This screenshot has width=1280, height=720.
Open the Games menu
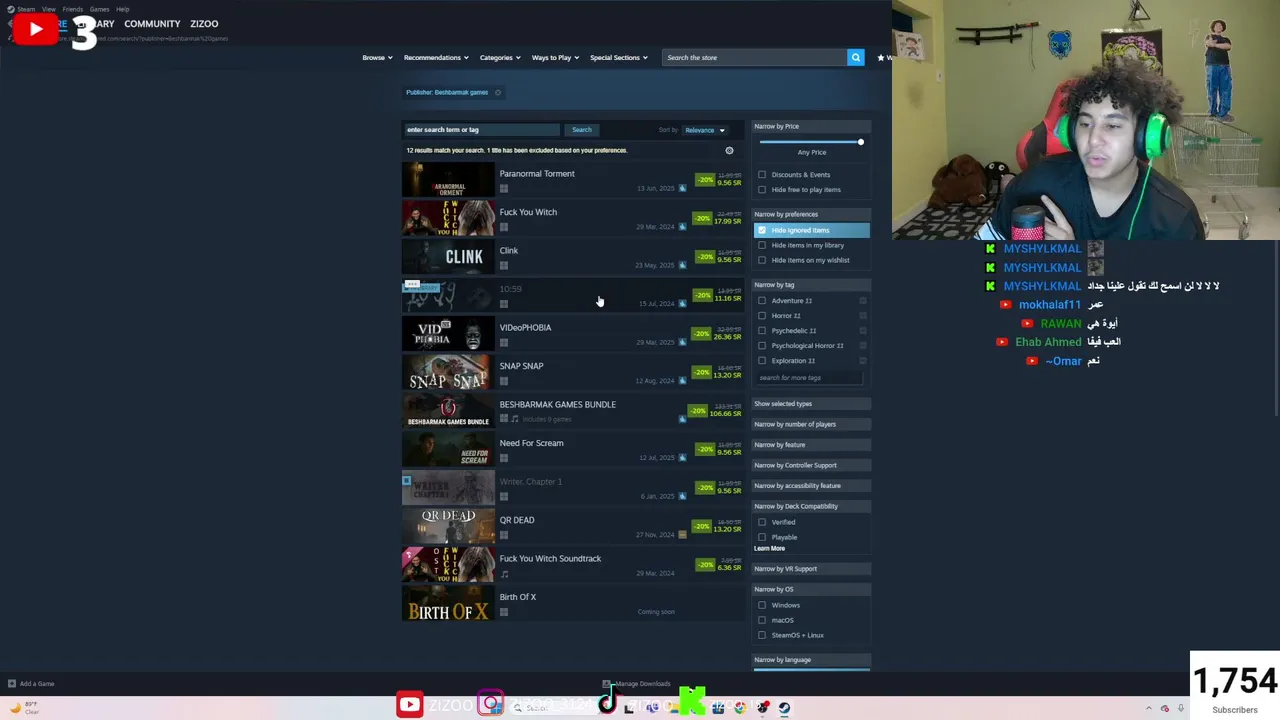[99, 9]
